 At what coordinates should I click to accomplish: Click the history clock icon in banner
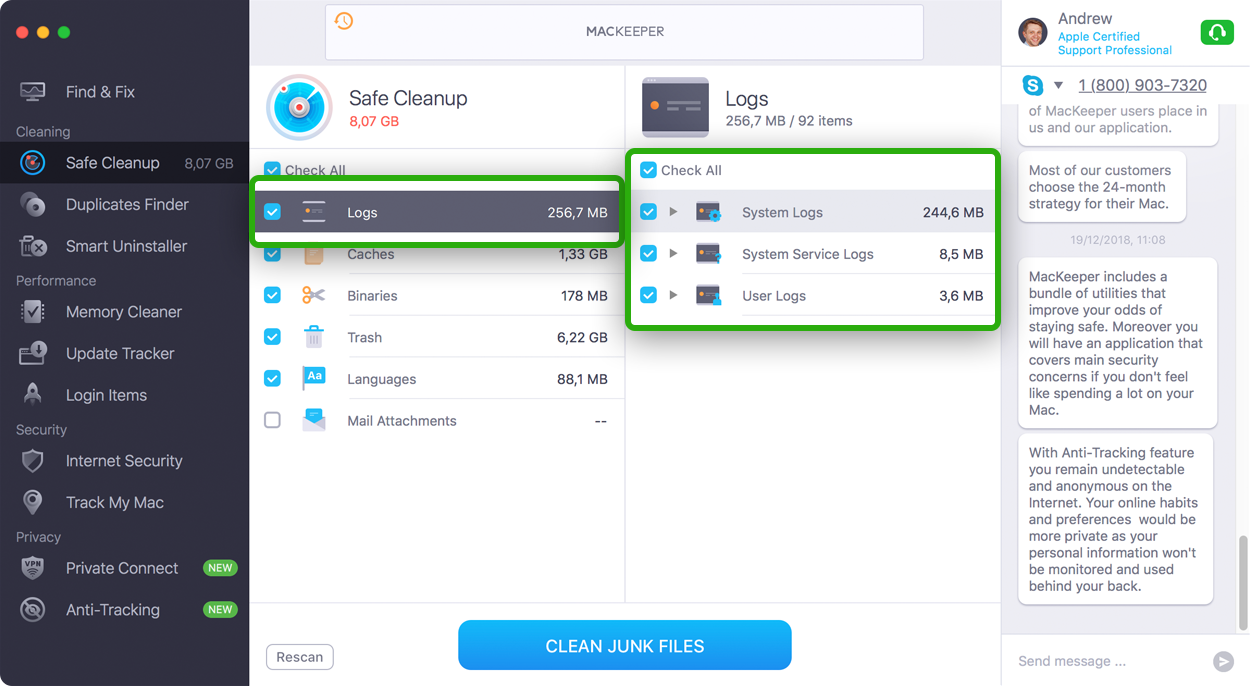pos(344,21)
